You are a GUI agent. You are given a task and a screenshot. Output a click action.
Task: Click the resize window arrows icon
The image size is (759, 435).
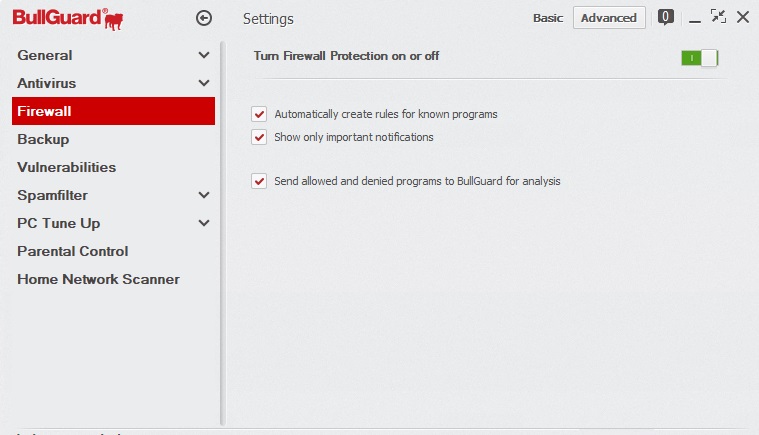(x=718, y=17)
